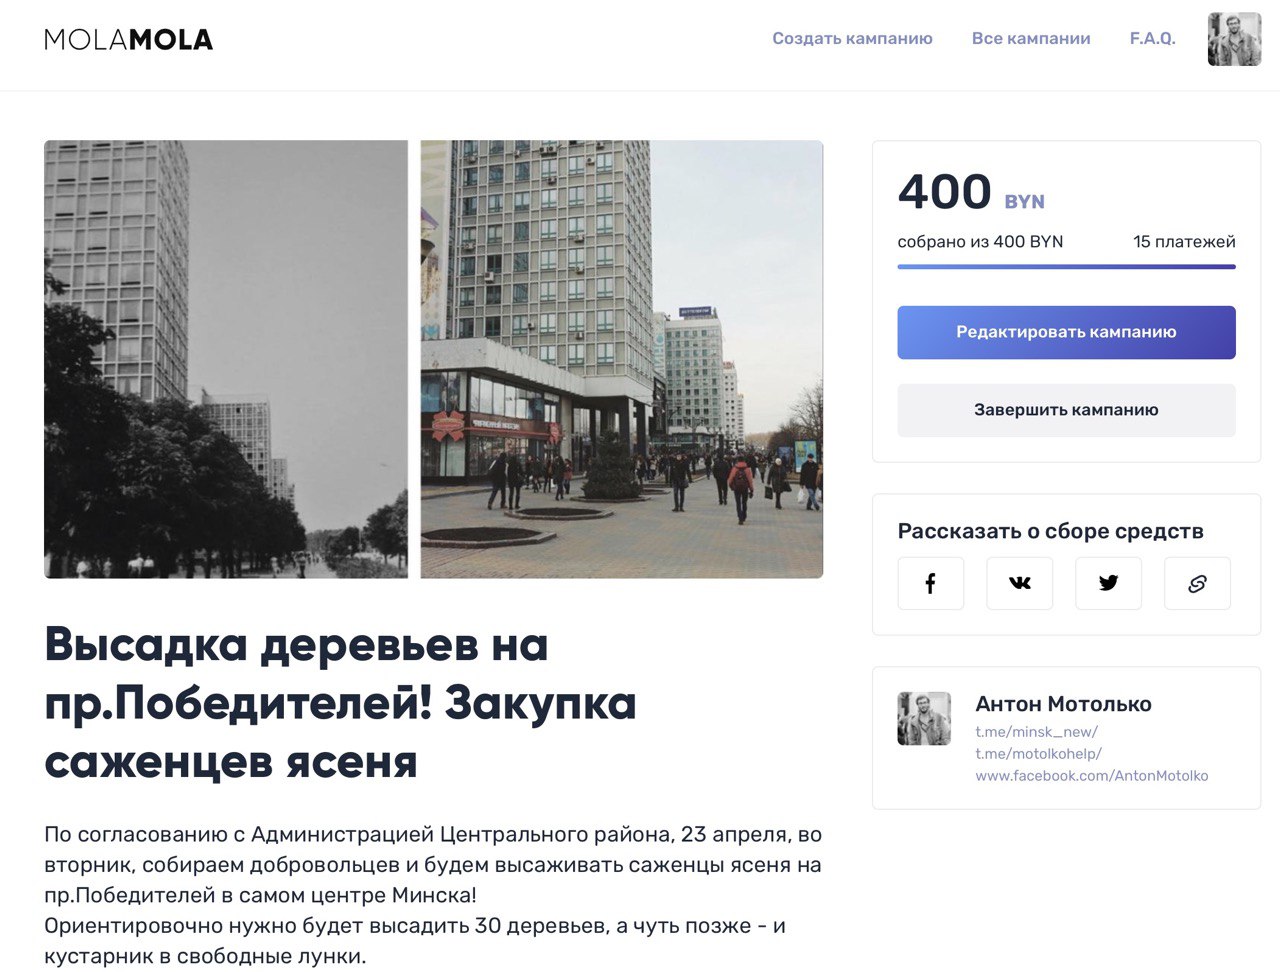Click the Антон Мотолько author name
The image size is (1280, 972).
click(1063, 704)
